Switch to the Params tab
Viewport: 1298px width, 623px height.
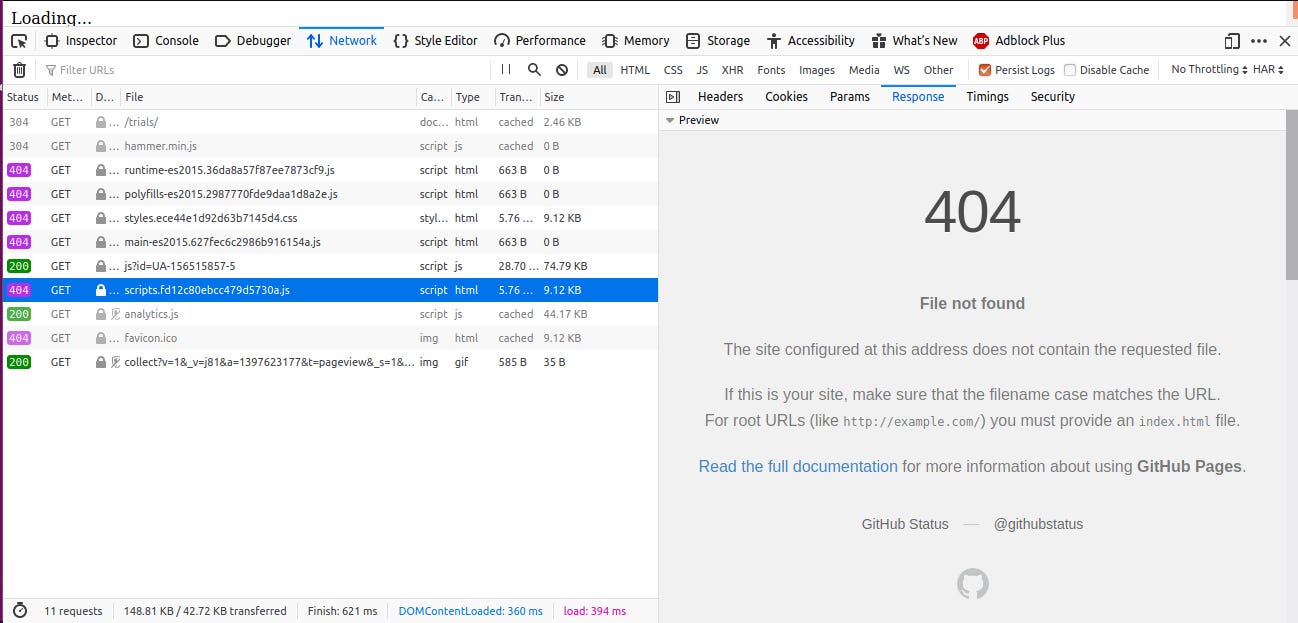coord(849,97)
